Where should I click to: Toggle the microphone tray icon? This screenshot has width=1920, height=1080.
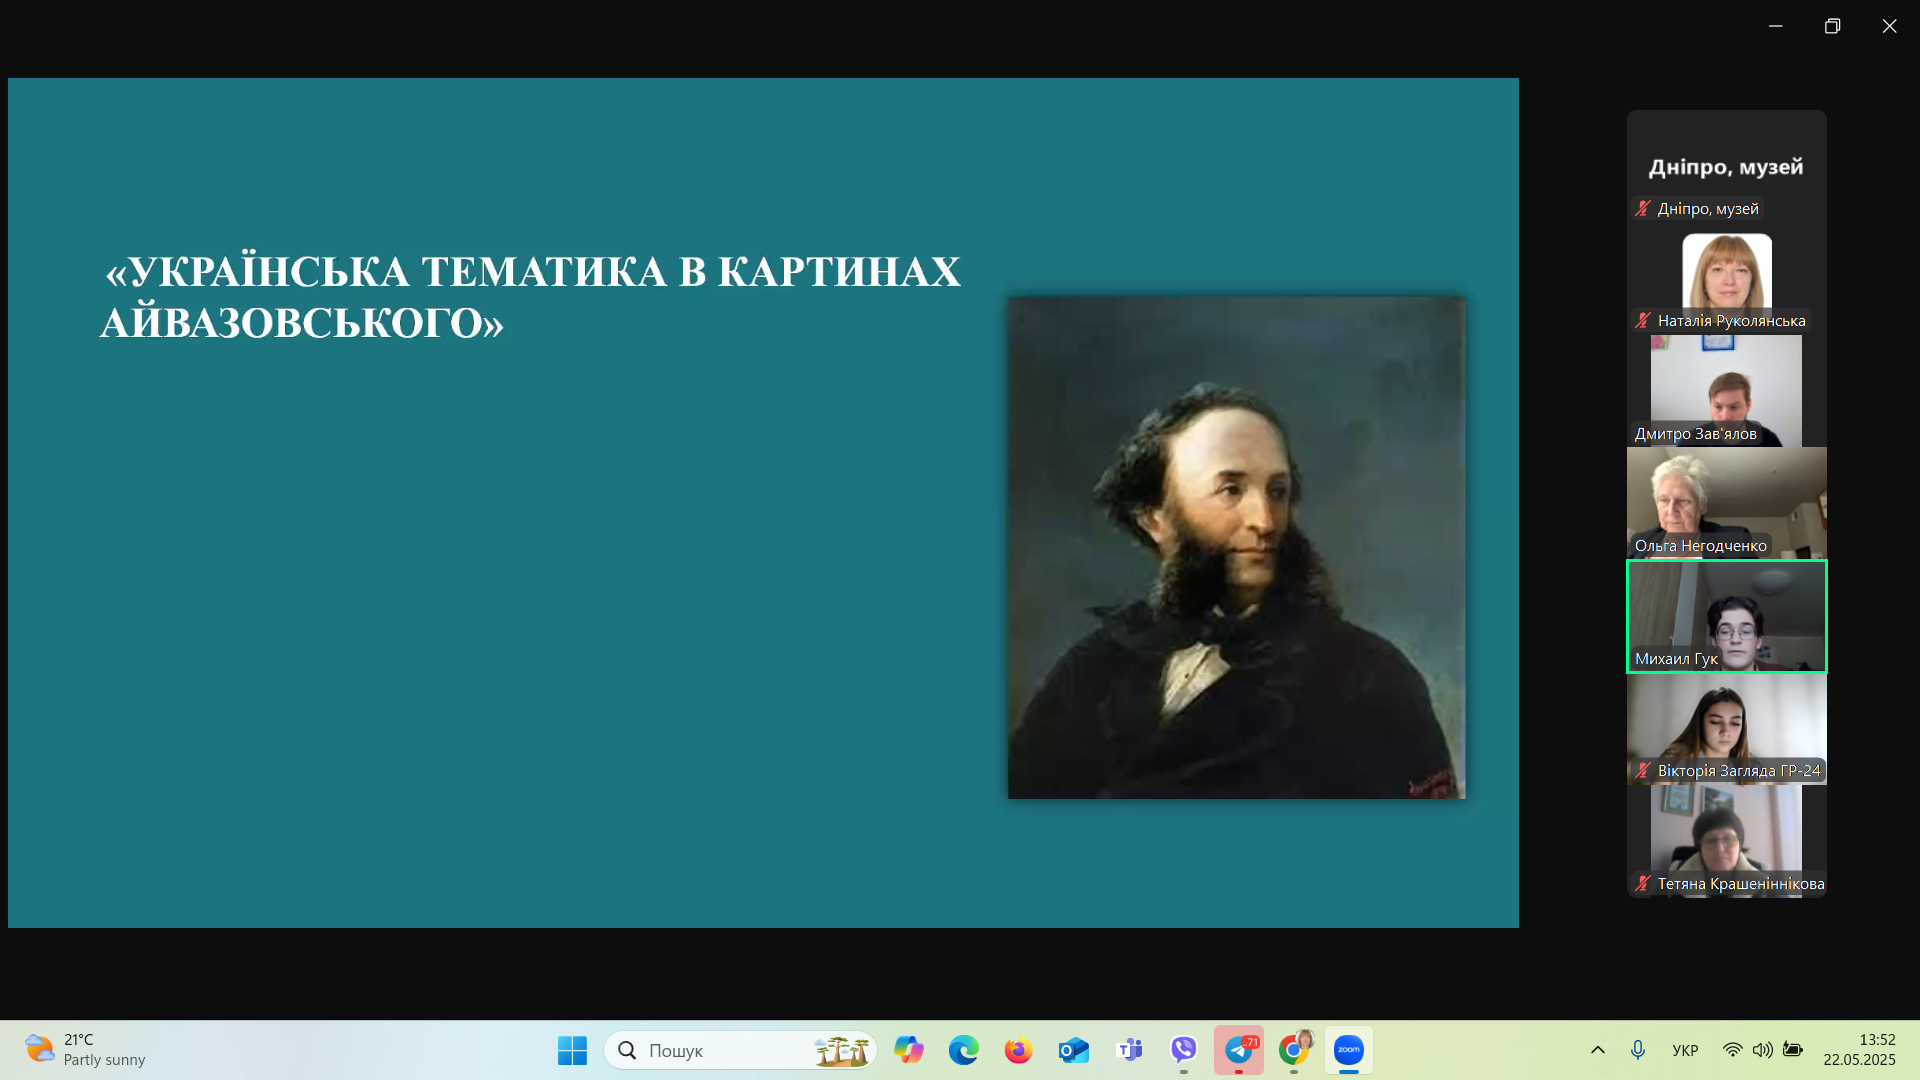point(1637,1050)
